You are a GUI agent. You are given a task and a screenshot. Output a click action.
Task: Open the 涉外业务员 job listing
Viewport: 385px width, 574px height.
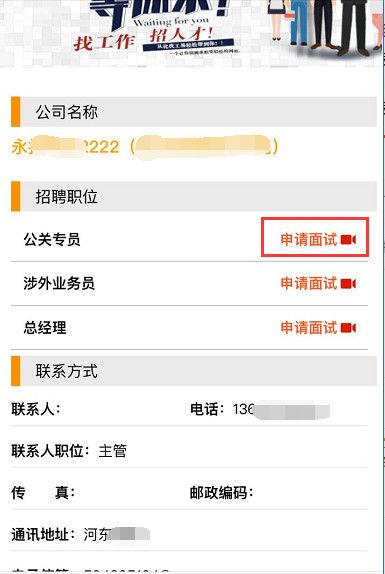coord(59,284)
